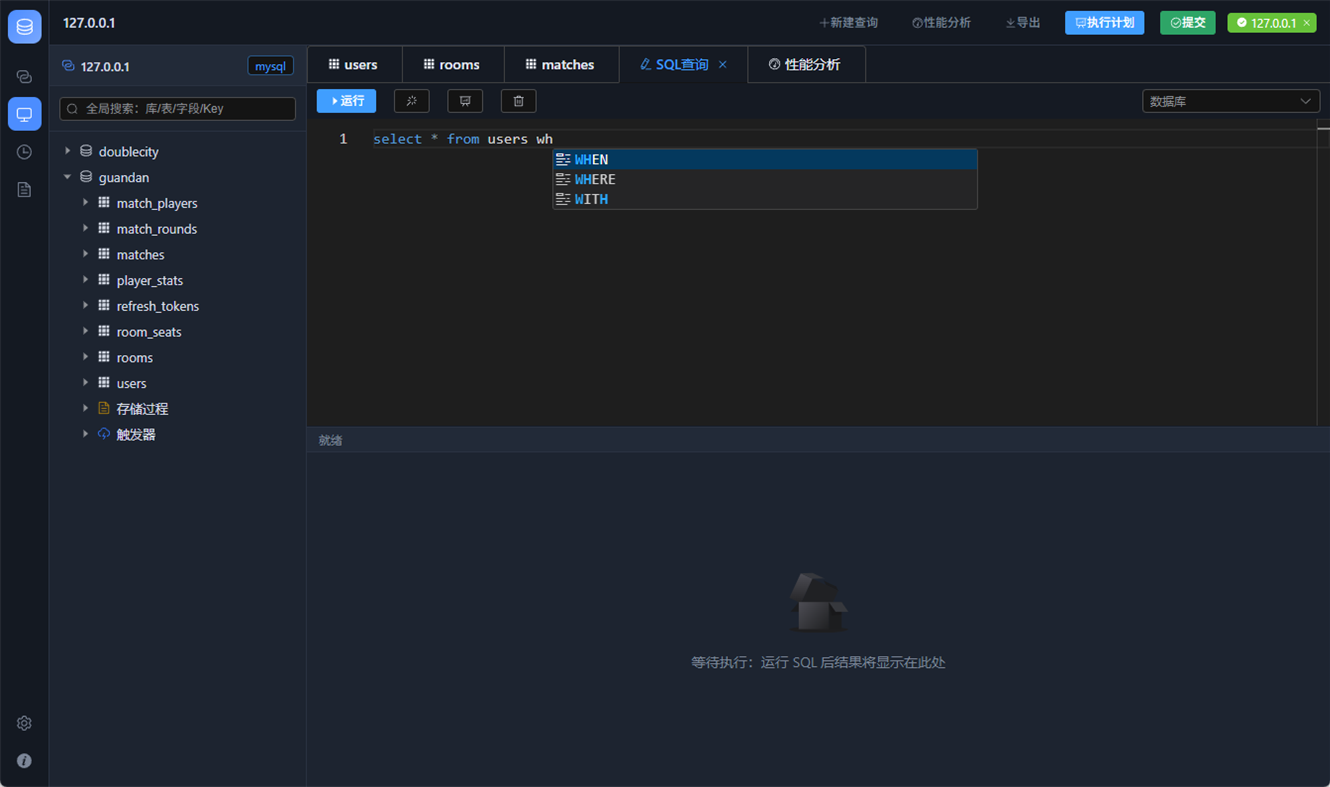Viewport: 1330px width, 787px height.
Task: Select the monitor icon in sidebar
Action: coord(24,114)
